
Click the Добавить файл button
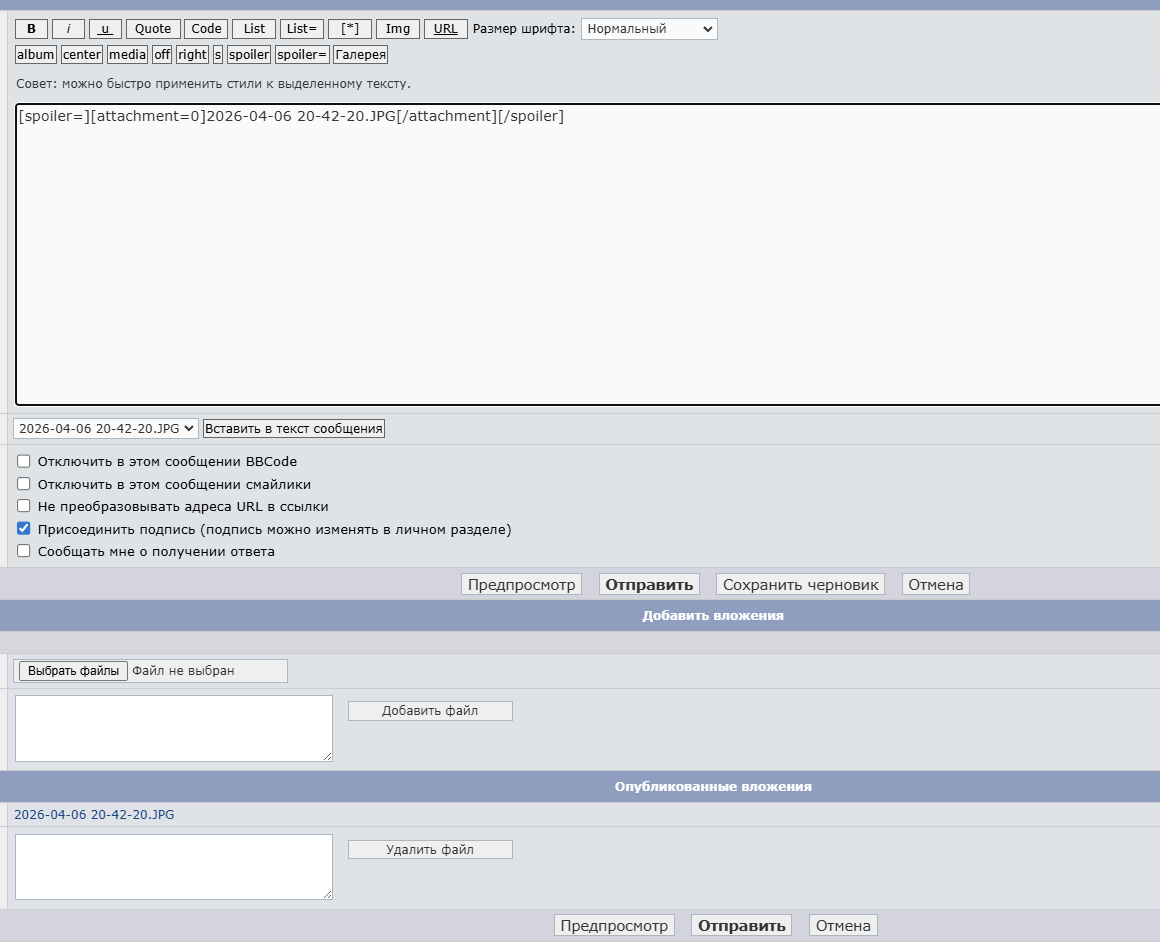pos(430,711)
